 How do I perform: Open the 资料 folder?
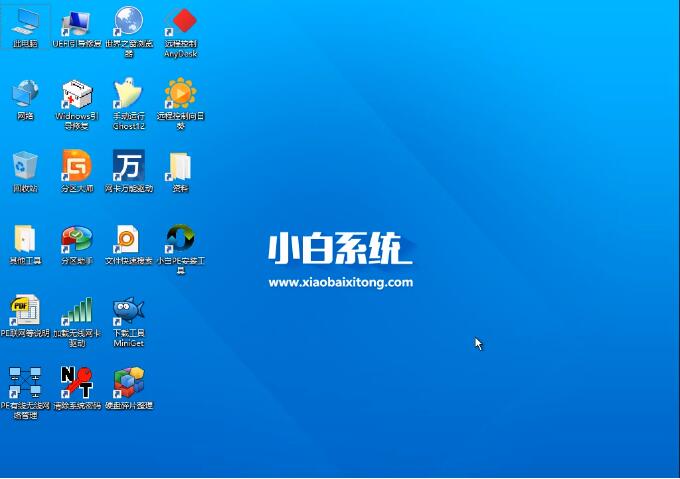[x=180, y=165]
